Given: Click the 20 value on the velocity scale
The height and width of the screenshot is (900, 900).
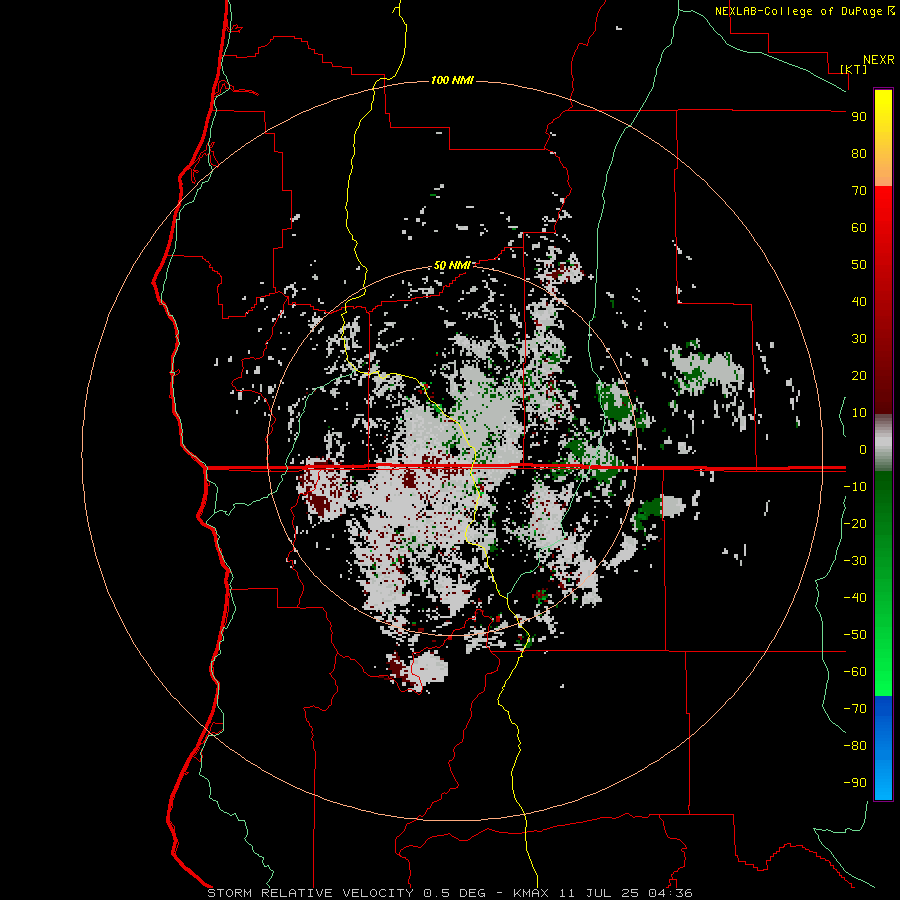Looking at the screenshot, I should click(859, 376).
